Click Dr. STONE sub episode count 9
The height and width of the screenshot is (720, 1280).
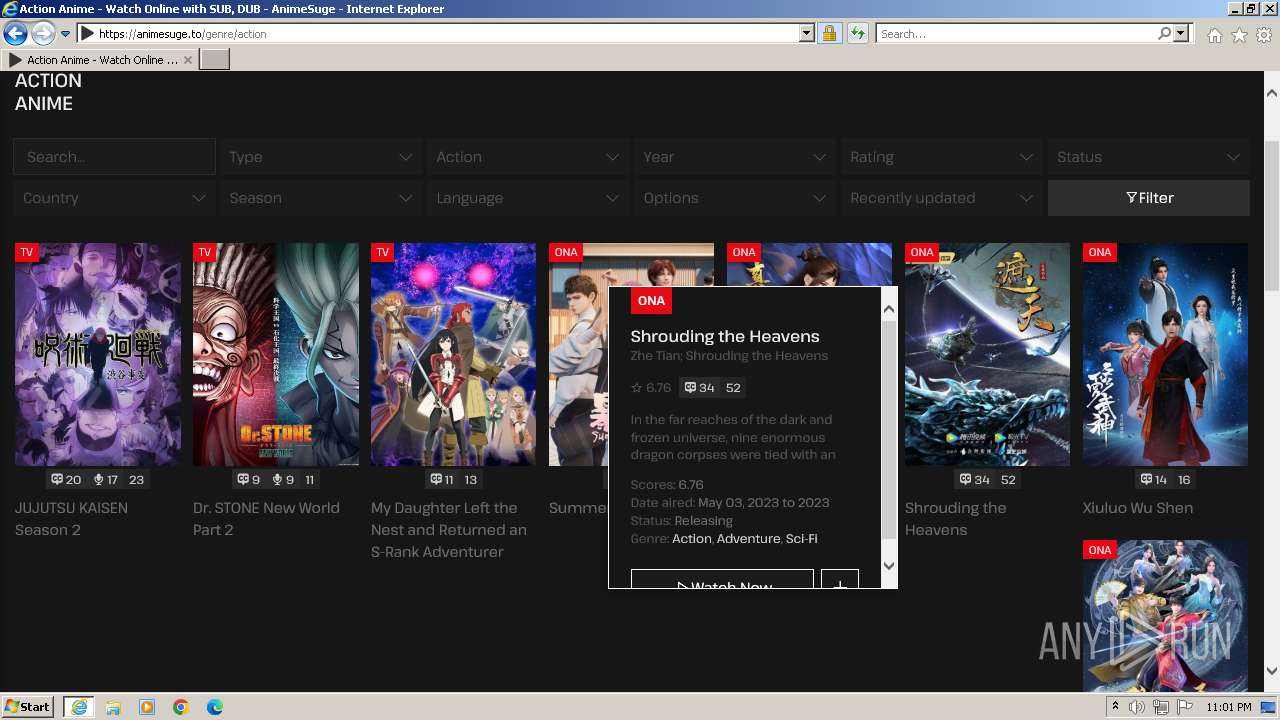tap(249, 480)
